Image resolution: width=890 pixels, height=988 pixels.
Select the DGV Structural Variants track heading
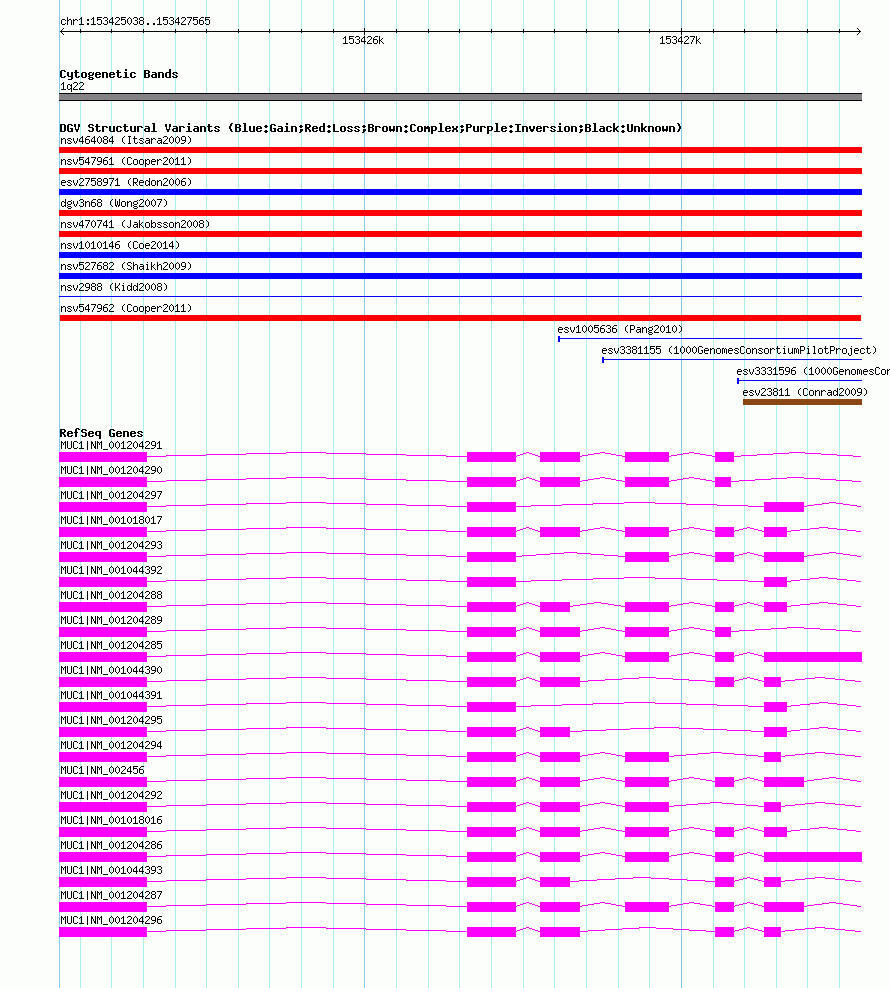pyautogui.click(x=371, y=128)
